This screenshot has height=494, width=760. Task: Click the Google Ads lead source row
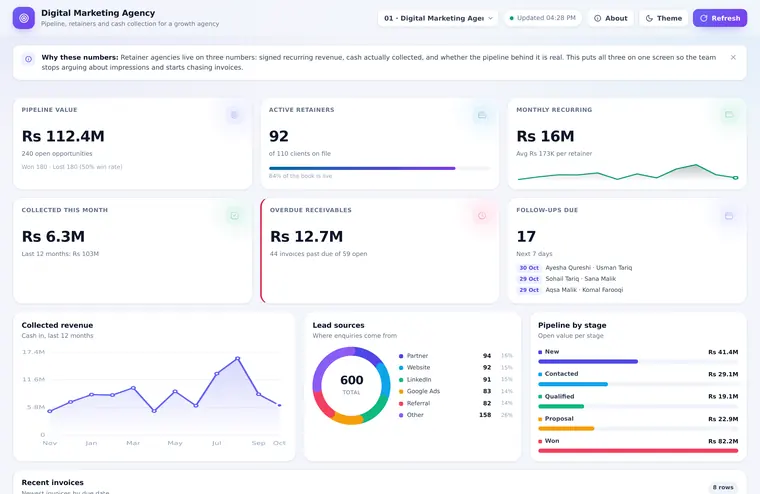(456, 391)
